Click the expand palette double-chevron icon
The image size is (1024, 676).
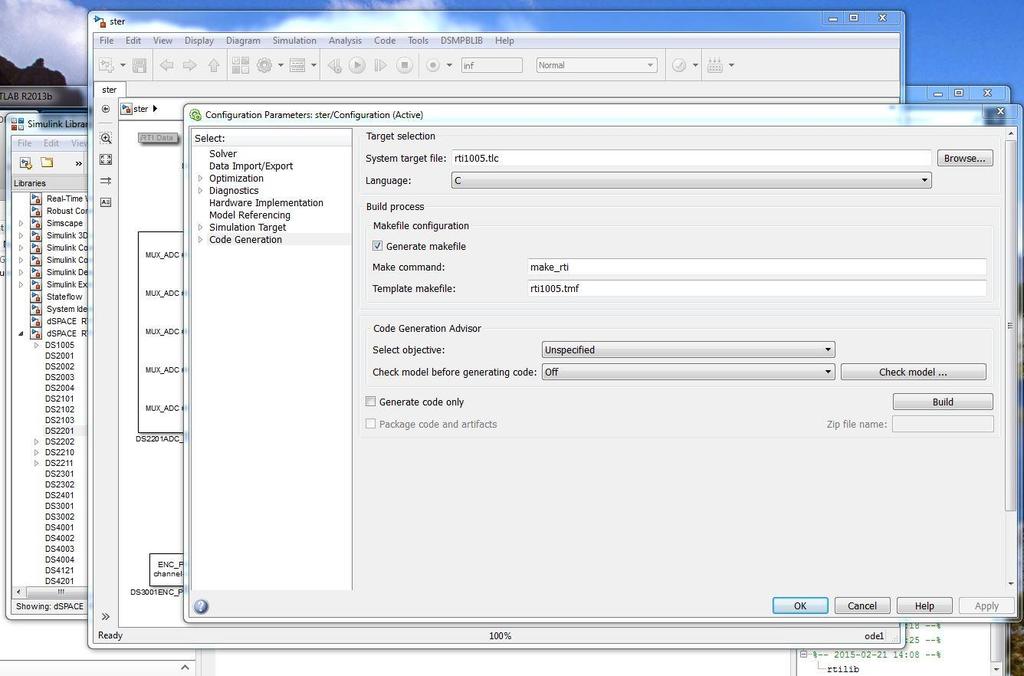pyautogui.click(x=106, y=617)
